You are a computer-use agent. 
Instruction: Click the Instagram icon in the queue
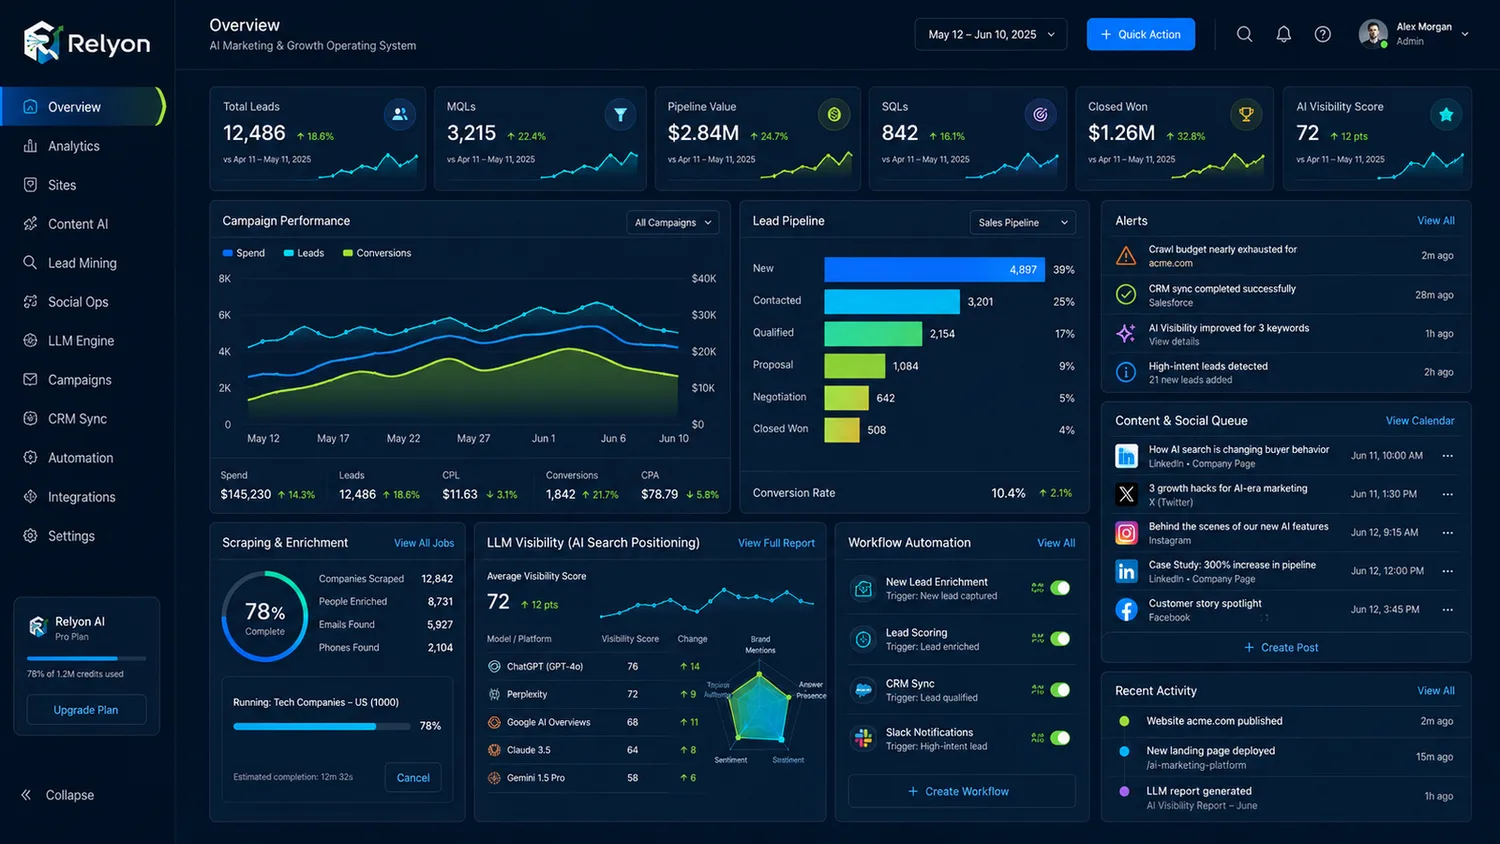coord(1126,533)
